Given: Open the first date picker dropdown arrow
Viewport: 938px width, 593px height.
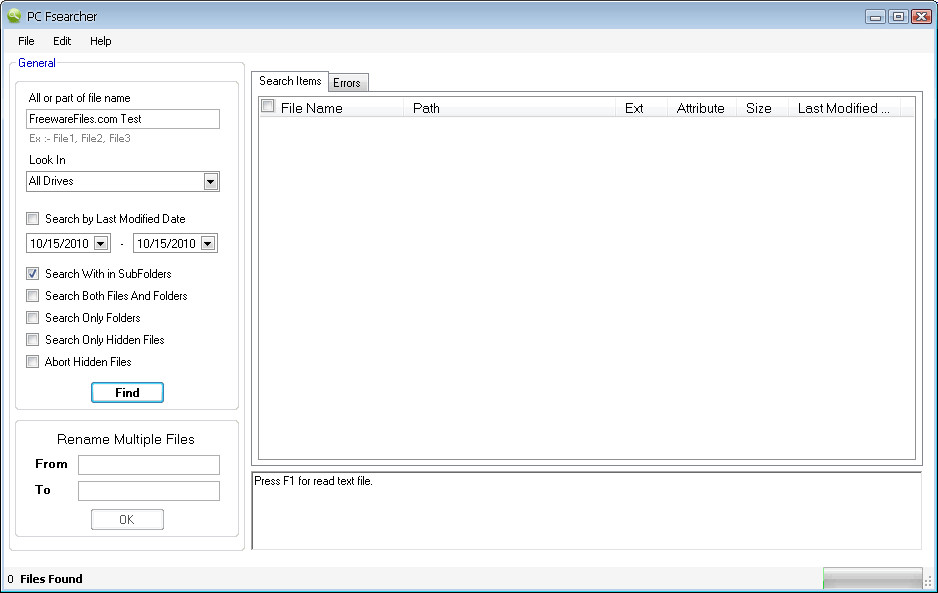Looking at the screenshot, I should [x=100, y=244].
